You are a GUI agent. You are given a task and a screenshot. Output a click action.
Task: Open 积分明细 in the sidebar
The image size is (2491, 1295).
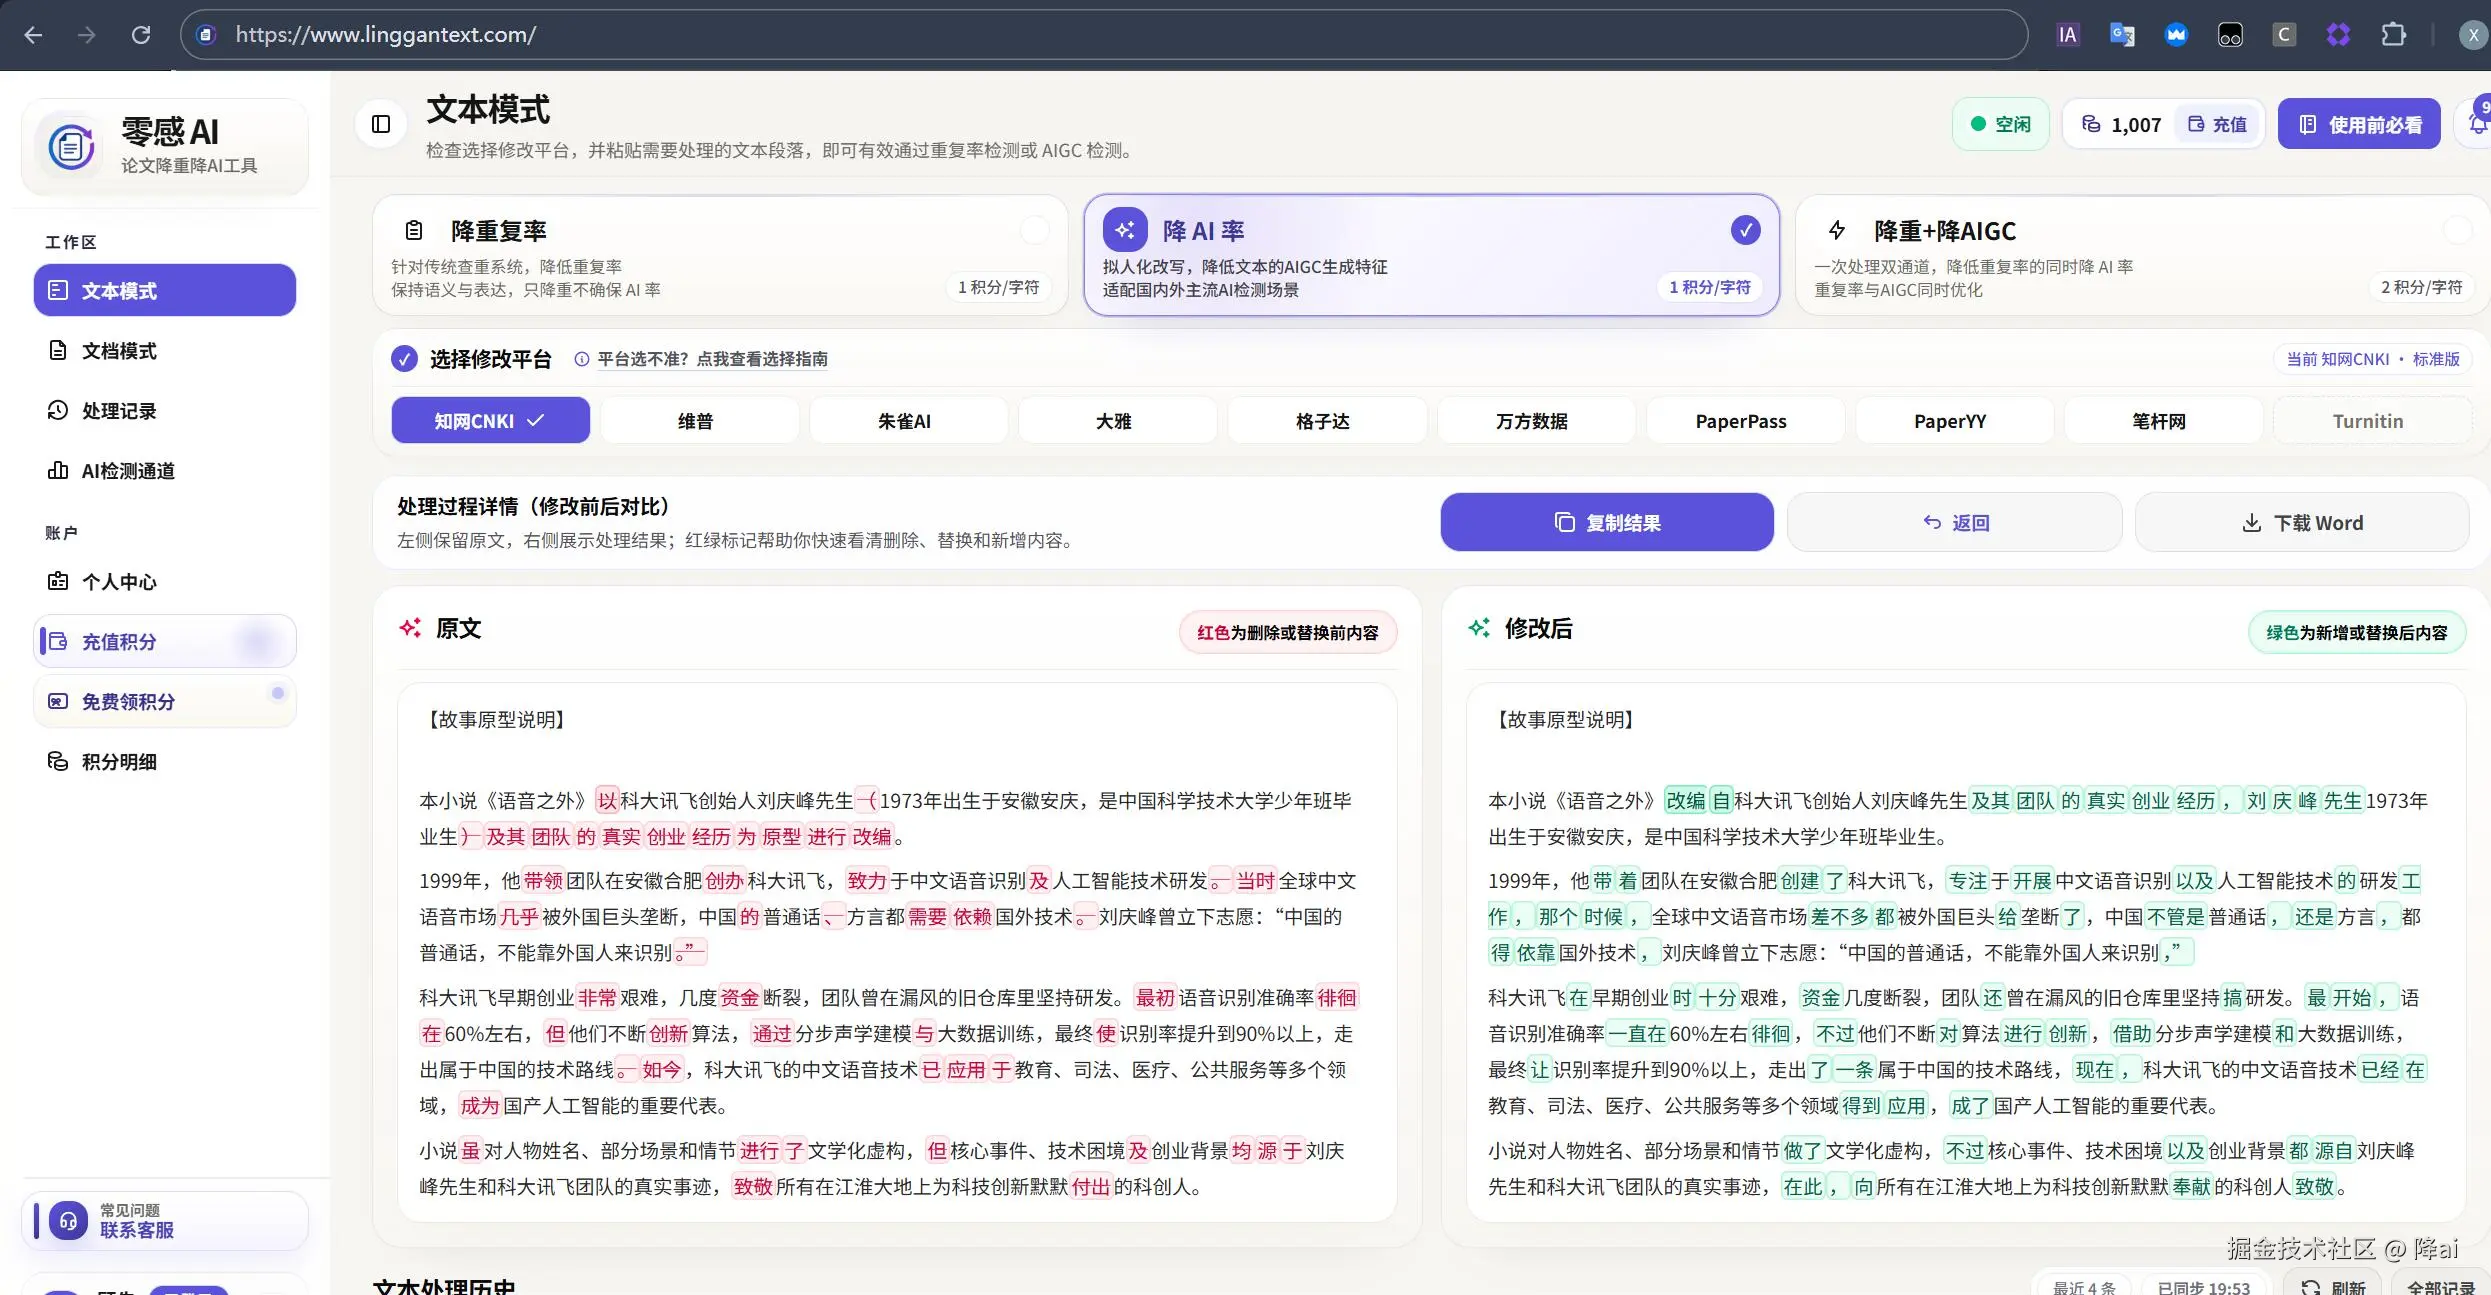(x=165, y=761)
